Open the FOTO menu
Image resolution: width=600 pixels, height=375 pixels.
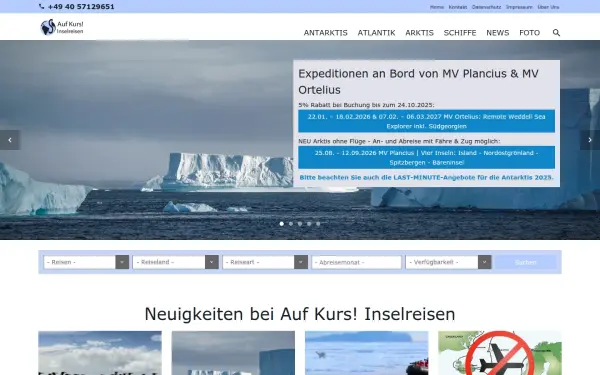click(530, 33)
